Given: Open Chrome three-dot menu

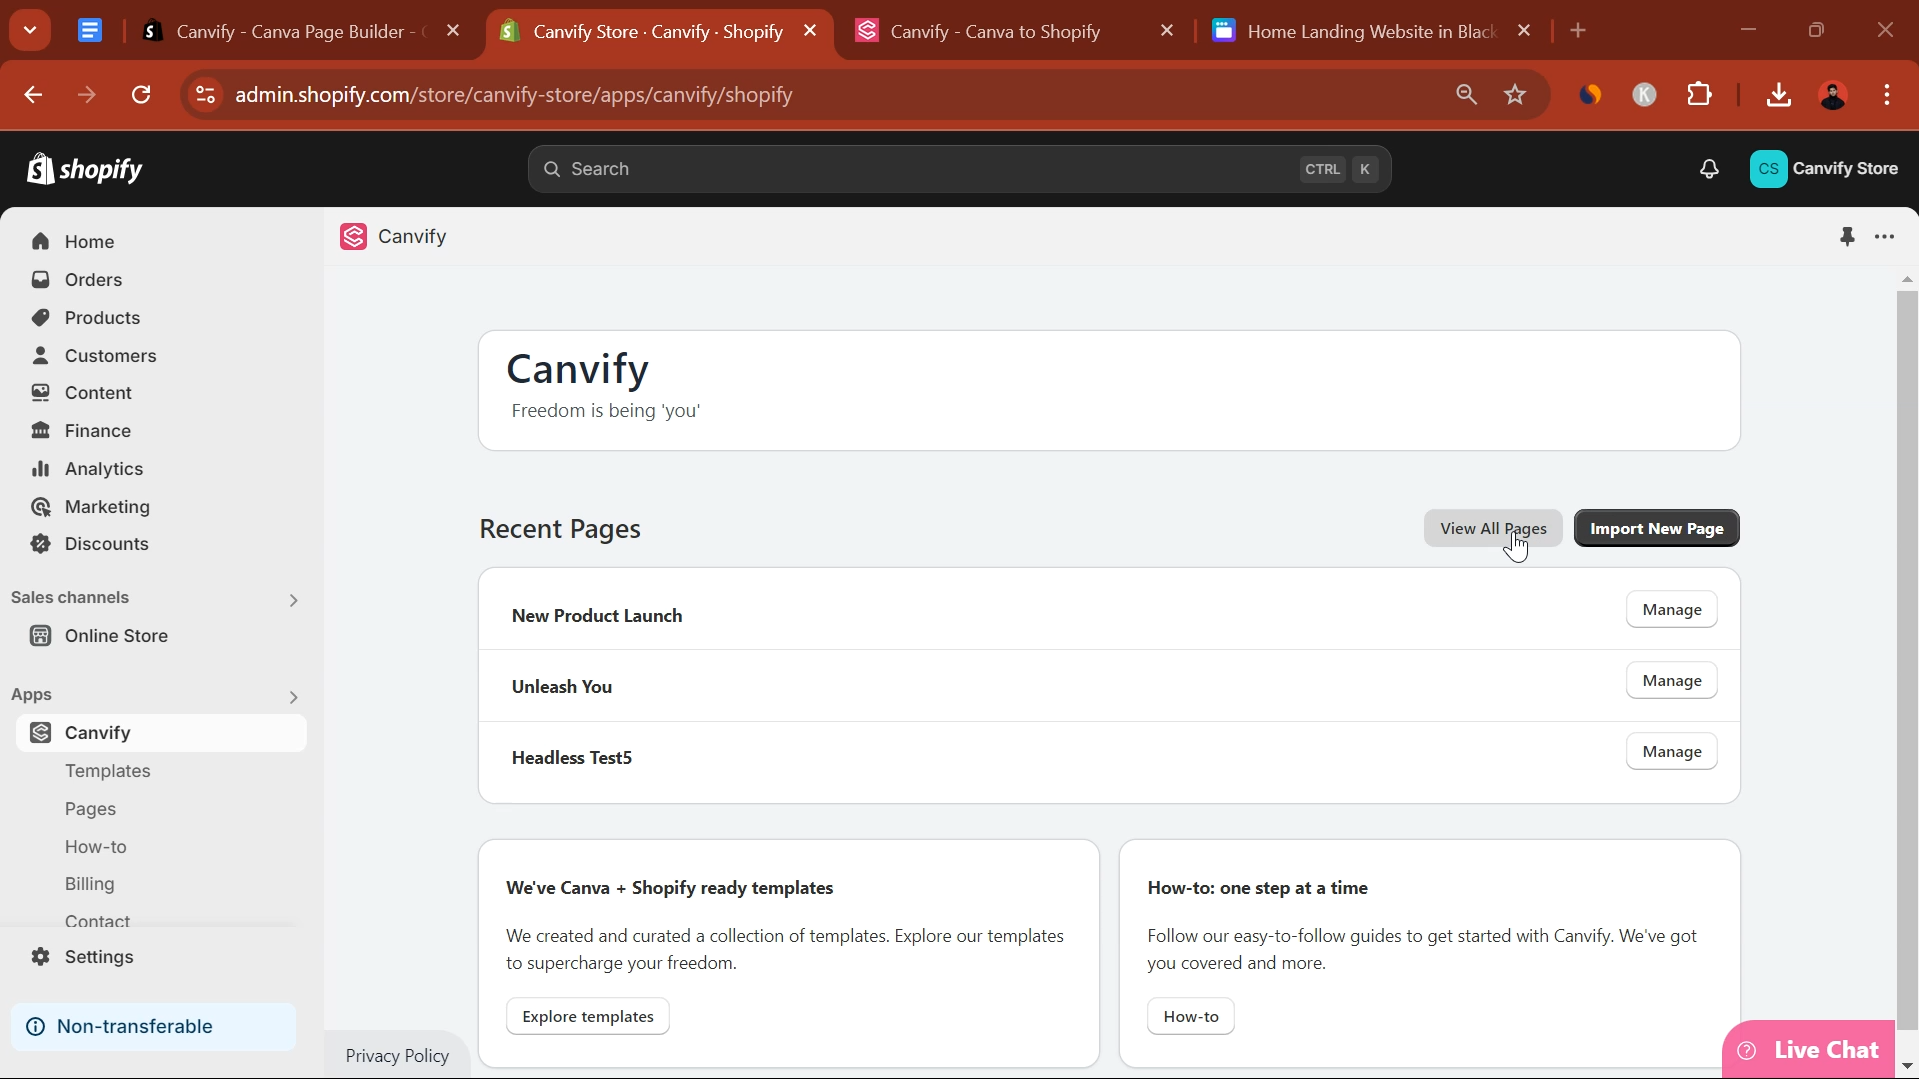Looking at the screenshot, I should point(1887,95).
